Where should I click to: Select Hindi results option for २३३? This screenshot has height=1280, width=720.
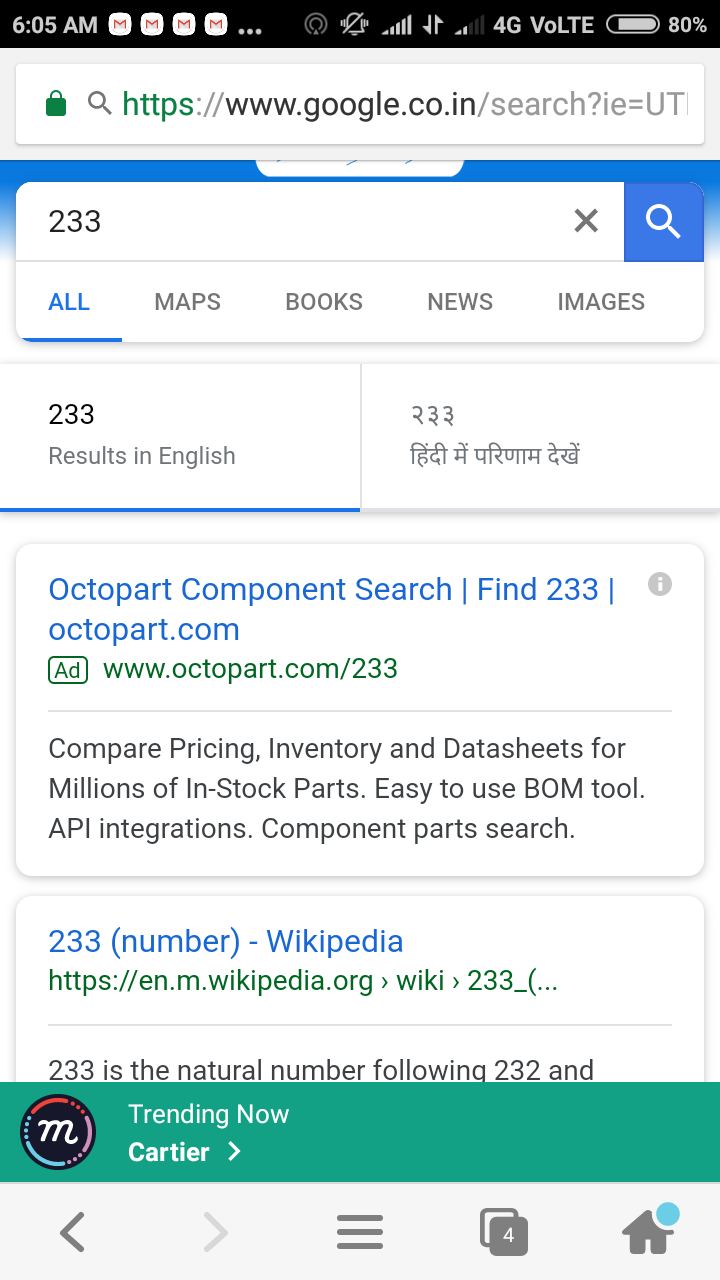540,435
